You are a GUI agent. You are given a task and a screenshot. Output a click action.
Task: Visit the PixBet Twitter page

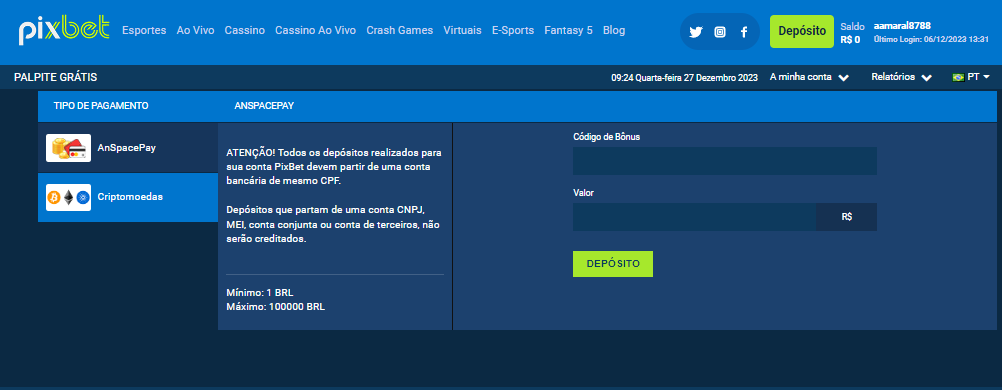[696, 32]
